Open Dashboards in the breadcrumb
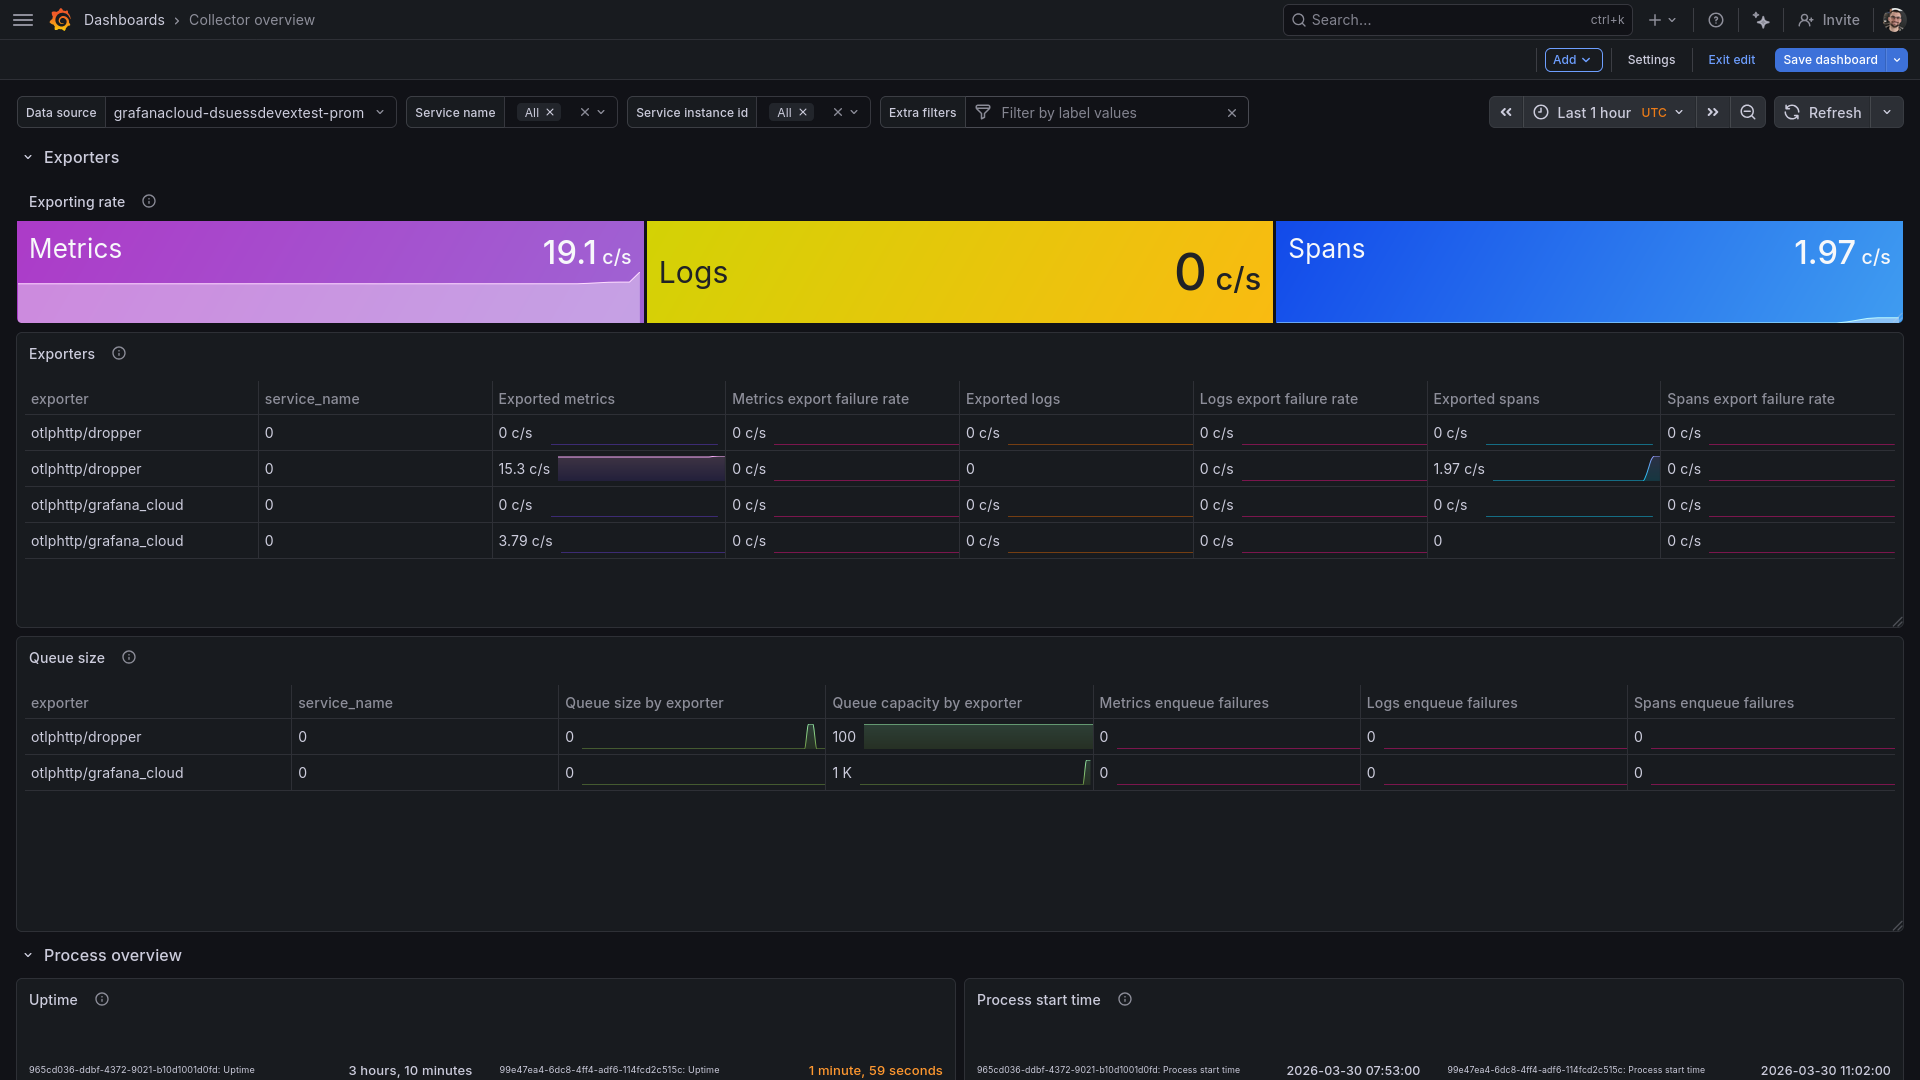 (124, 20)
